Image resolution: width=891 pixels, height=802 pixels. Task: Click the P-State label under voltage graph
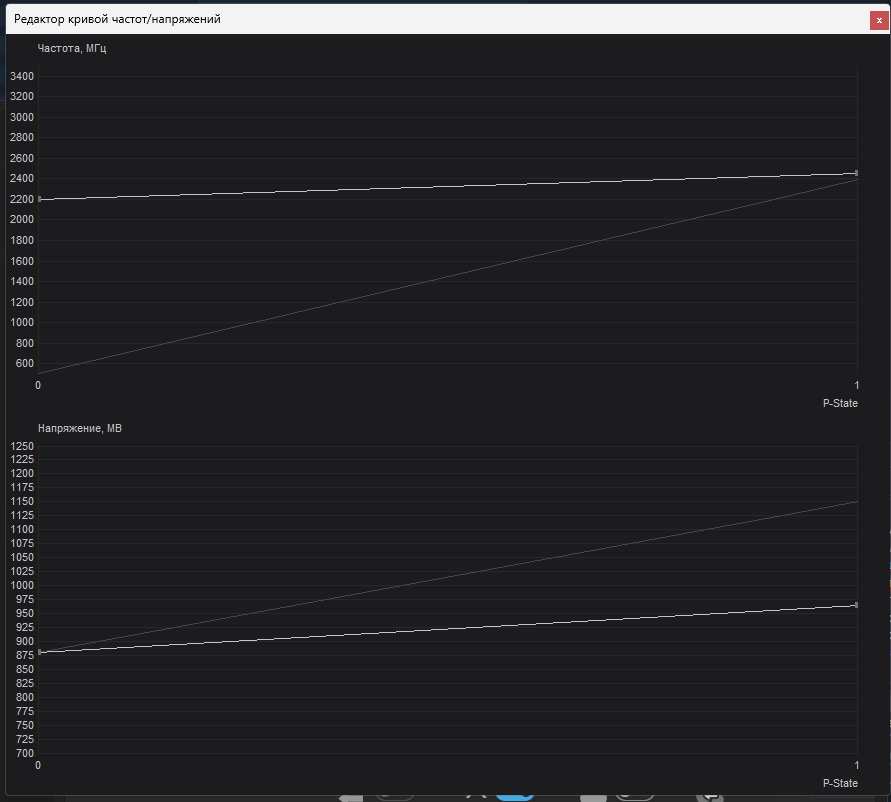[840, 783]
